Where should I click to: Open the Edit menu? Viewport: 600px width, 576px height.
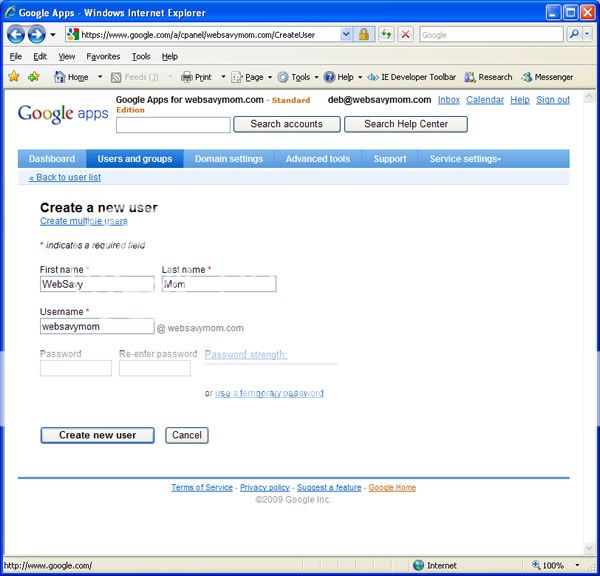click(40, 57)
